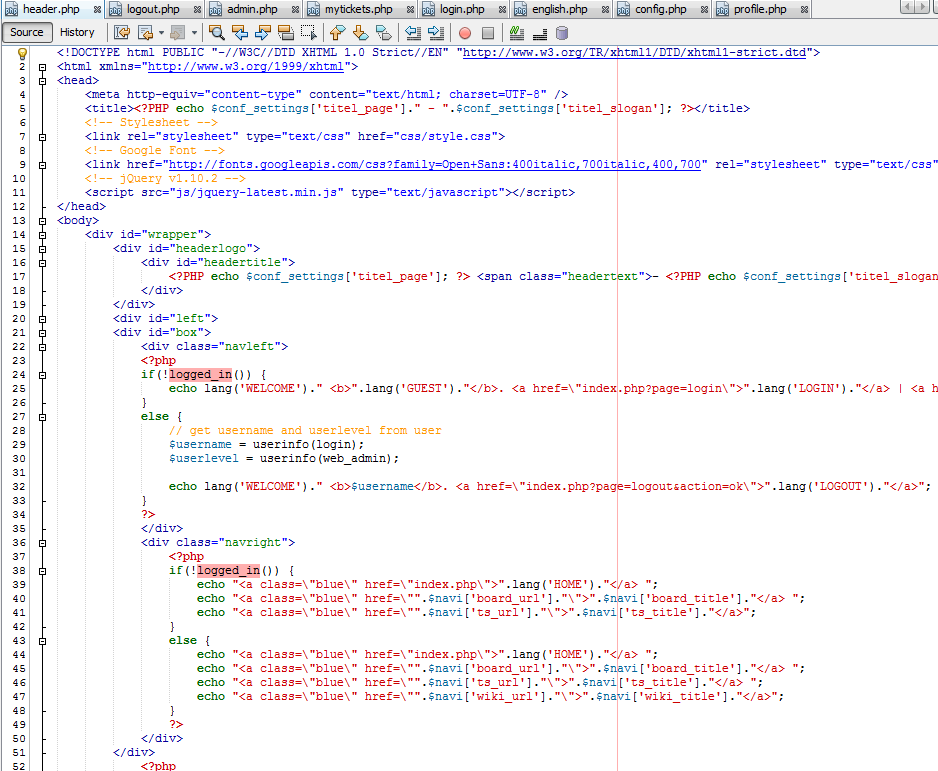
Task: Switch to History view
Action: tap(77, 32)
